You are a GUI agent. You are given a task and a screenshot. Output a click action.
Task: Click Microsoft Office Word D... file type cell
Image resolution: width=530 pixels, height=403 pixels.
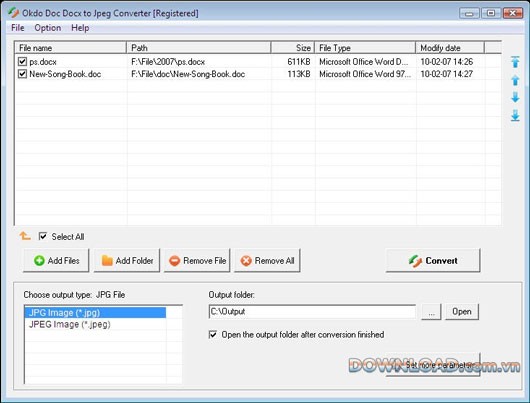[x=364, y=62]
